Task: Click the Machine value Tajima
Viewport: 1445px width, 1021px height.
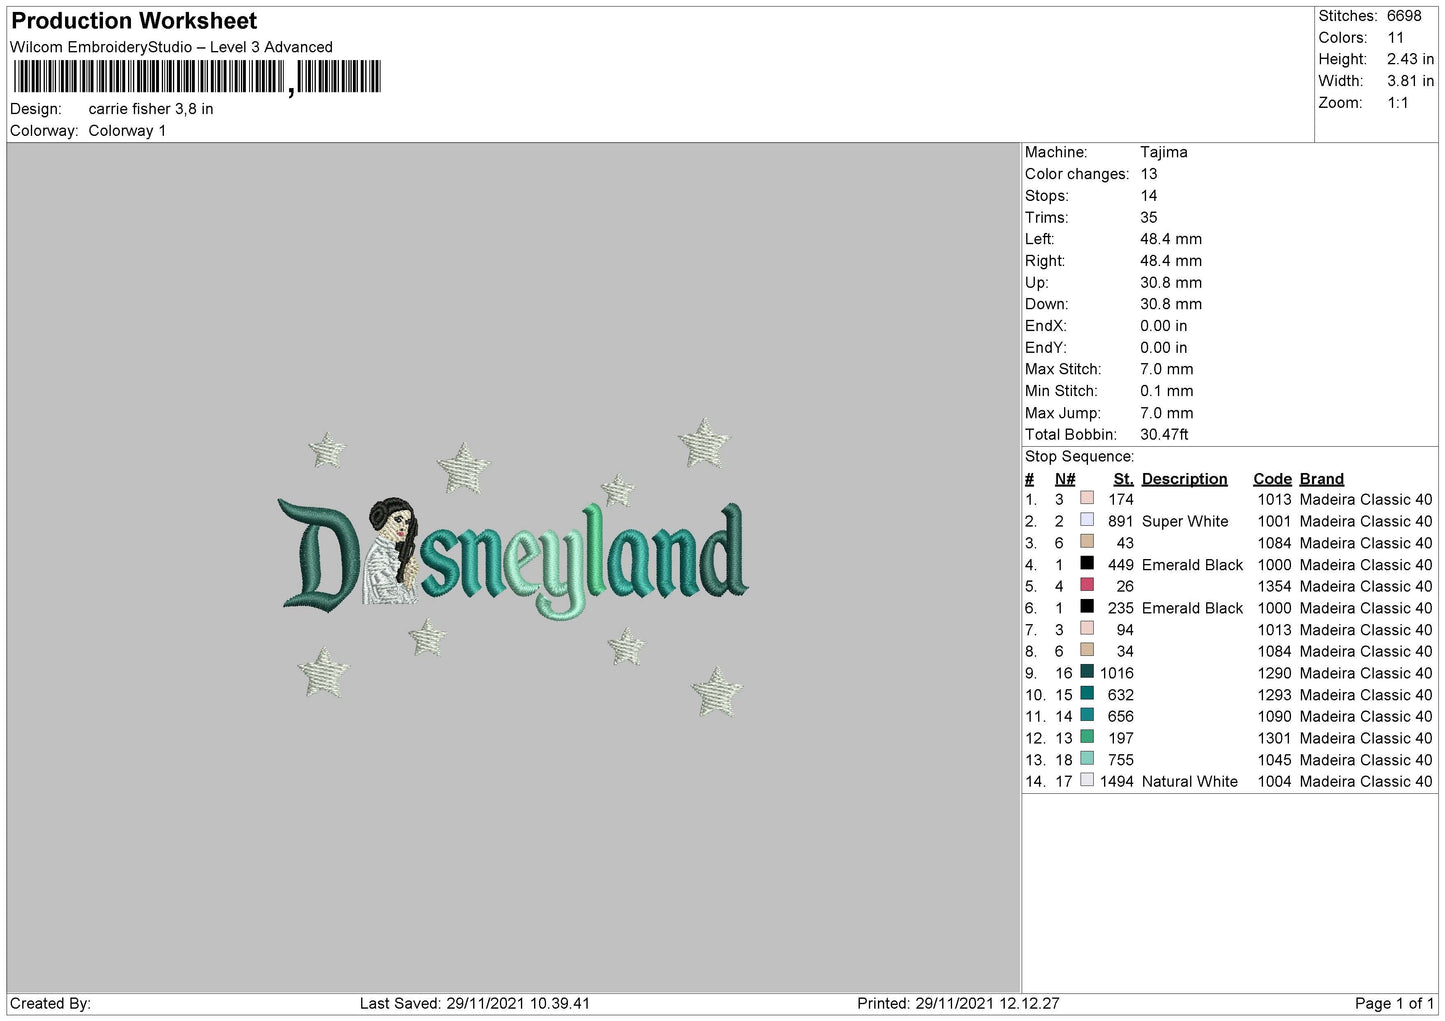Action: [1164, 152]
